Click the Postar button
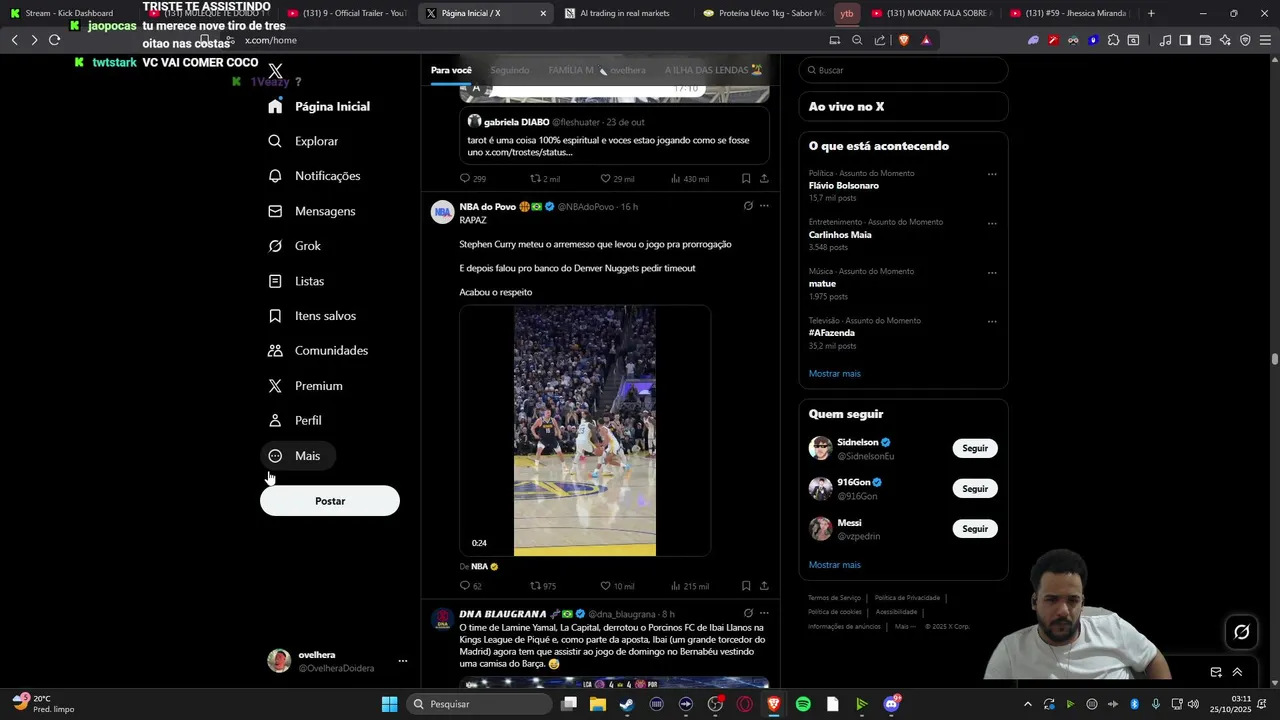 coord(330,501)
